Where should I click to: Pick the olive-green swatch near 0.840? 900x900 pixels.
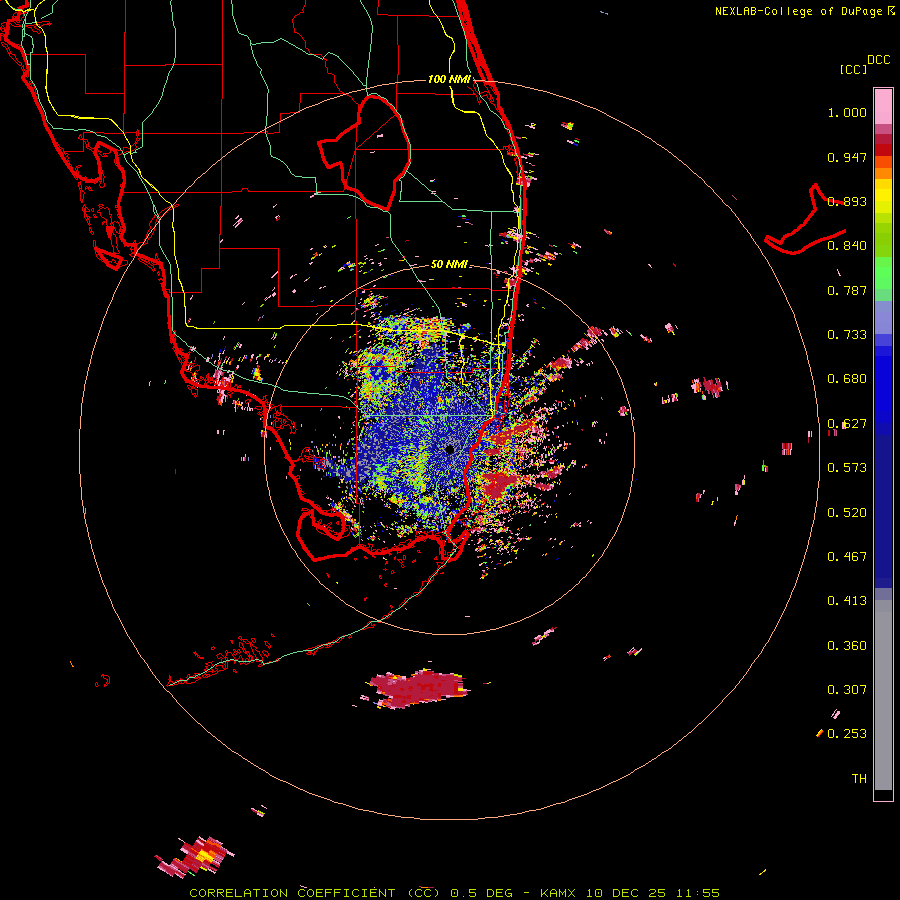(883, 240)
